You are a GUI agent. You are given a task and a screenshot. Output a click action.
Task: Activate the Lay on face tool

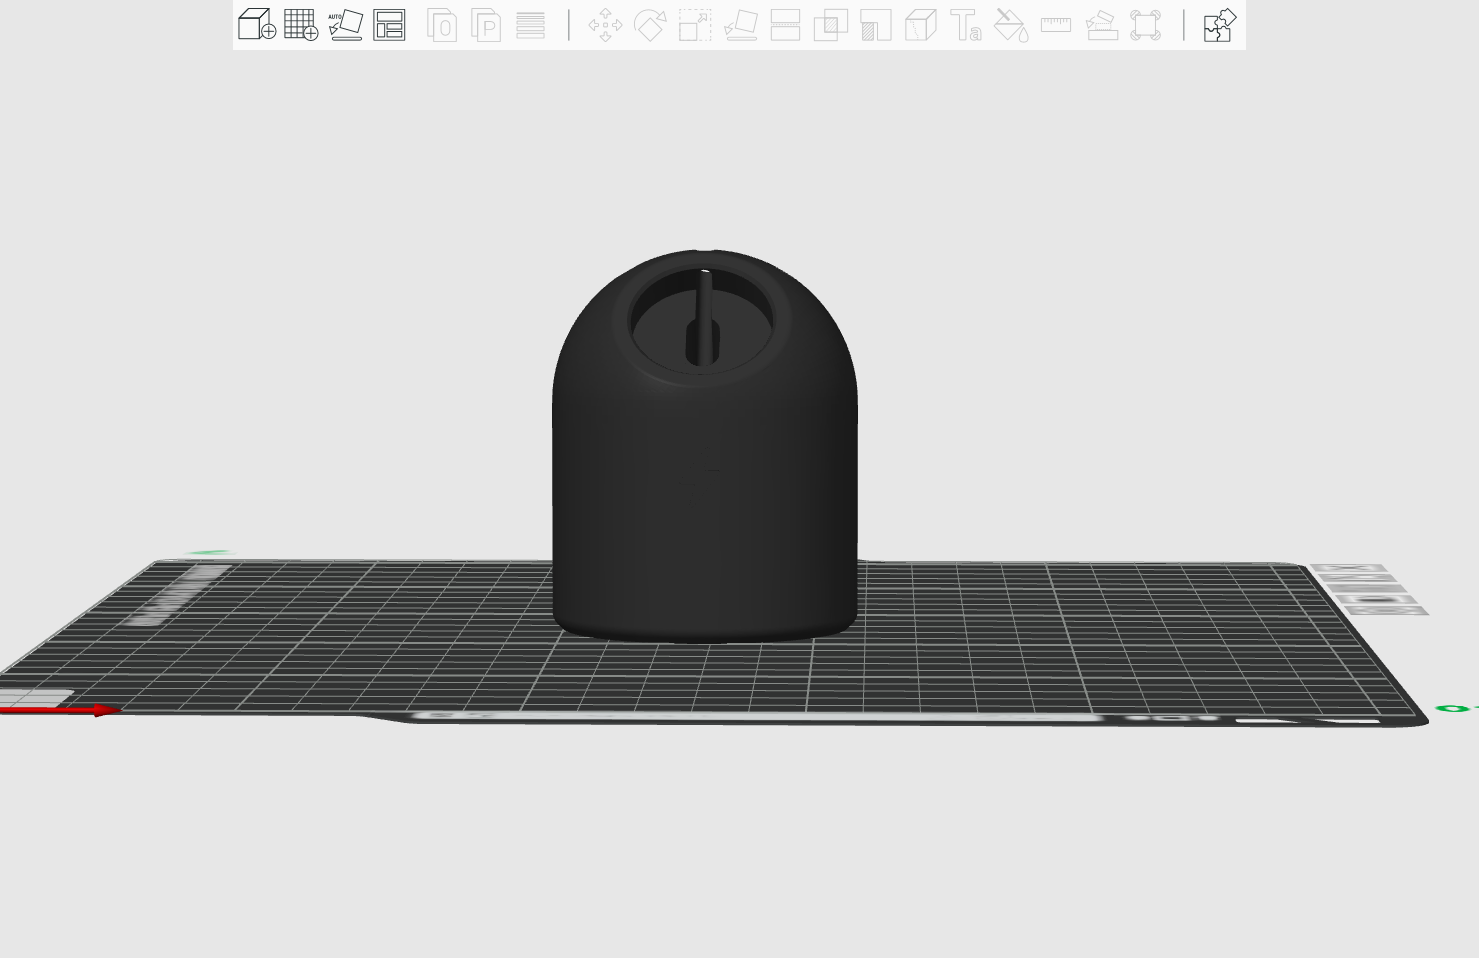(740, 26)
